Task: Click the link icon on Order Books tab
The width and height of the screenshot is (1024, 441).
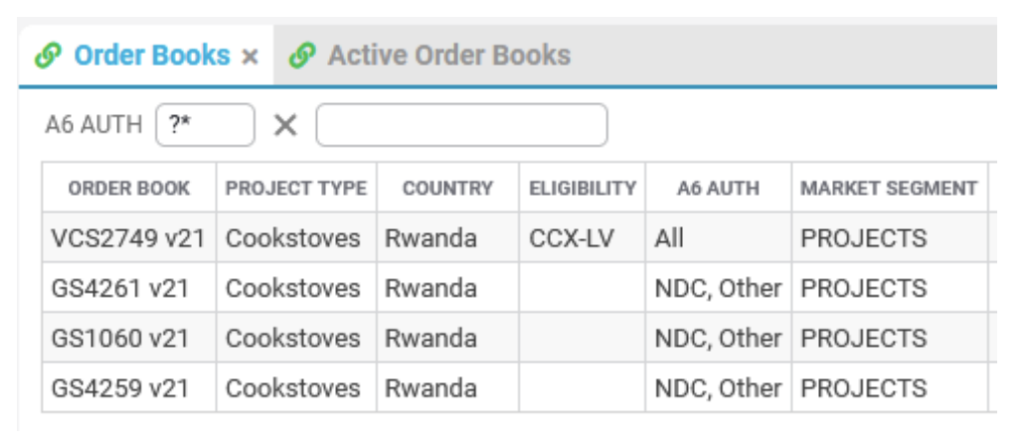Action: point(48,56)
